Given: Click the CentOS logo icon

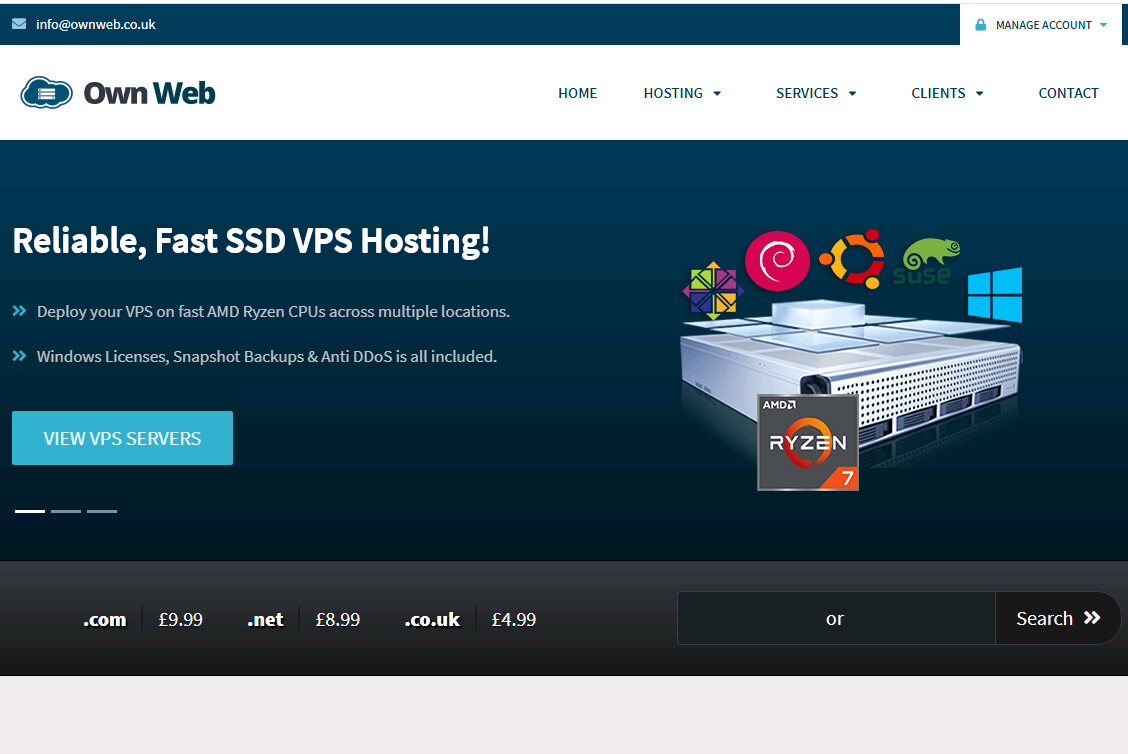Looking at the screenshot, I should [713, 291].
